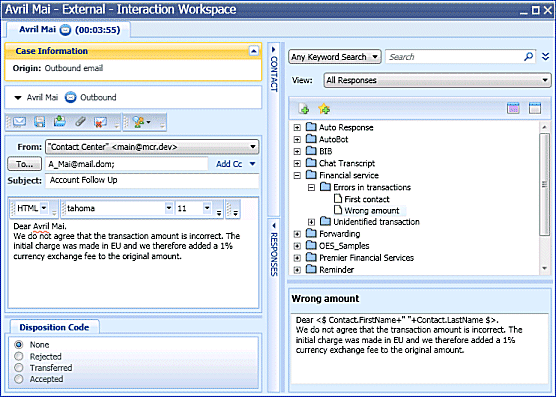Select the Avril Mai interaction tab

point(69,30)
